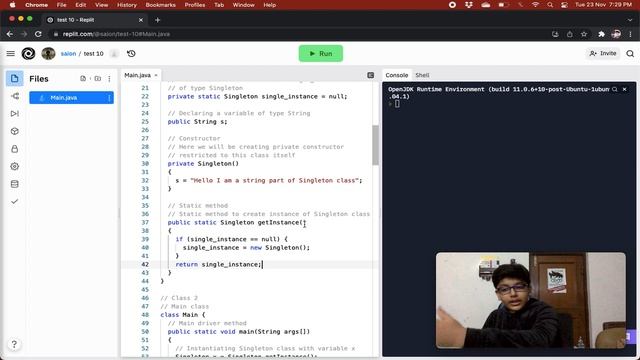Open the Files panel three-dot menu
Viewport: 640px width, 360px height.
coord(109,79)
